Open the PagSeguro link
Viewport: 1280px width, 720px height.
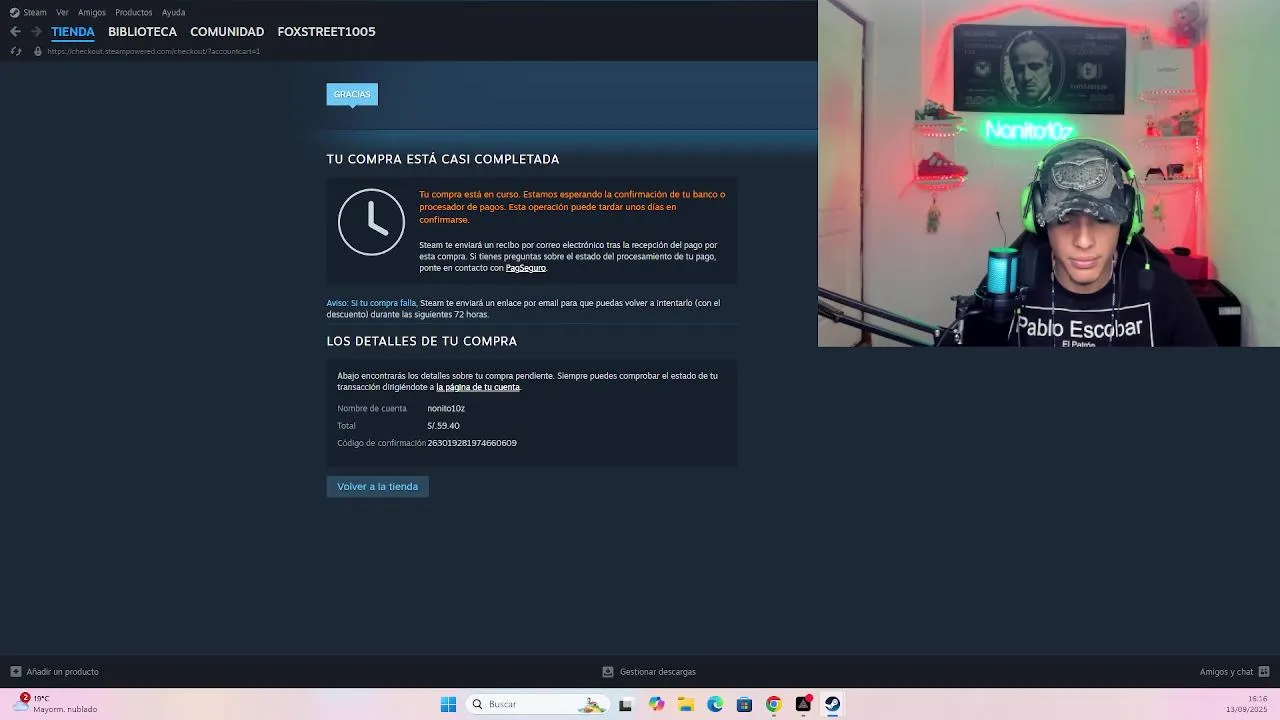pos(525,268)
